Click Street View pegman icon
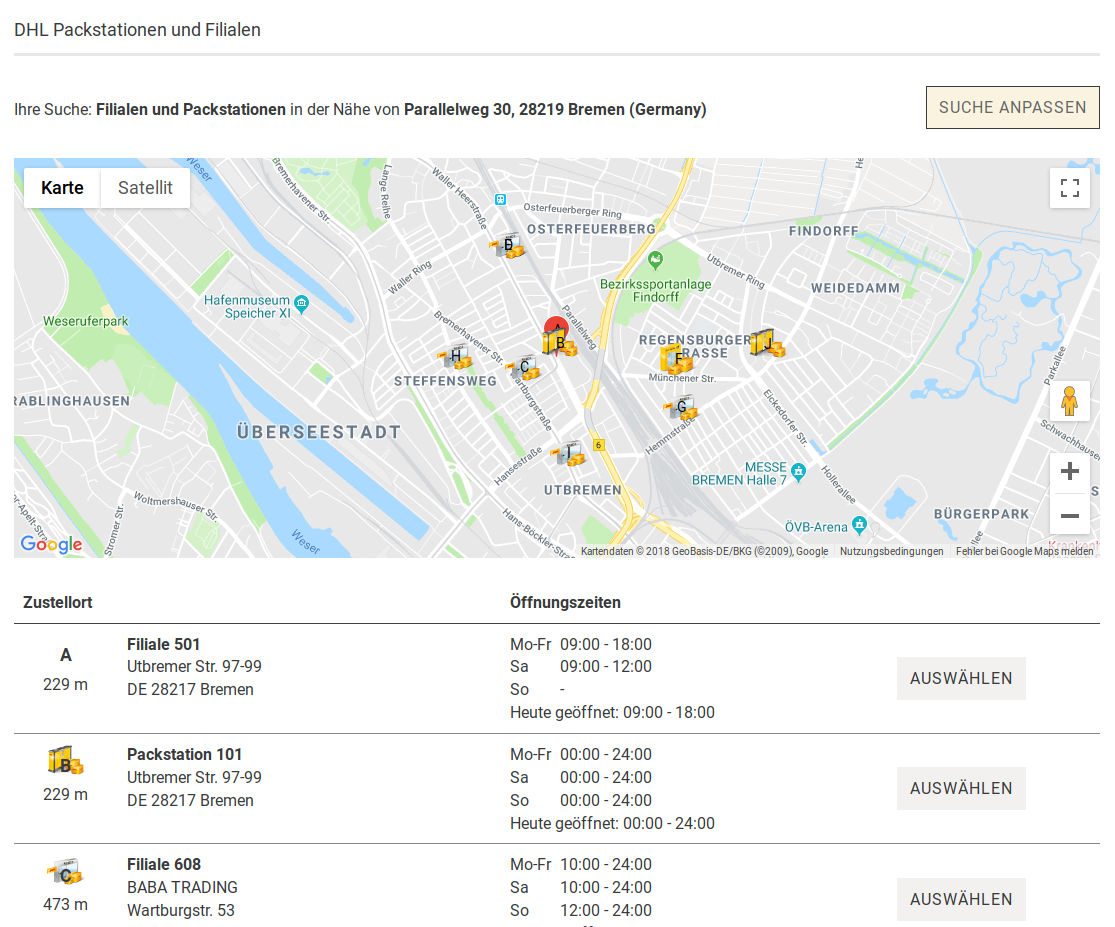The height and width of the screenshot is (927, 1115). click(1069, 401)
